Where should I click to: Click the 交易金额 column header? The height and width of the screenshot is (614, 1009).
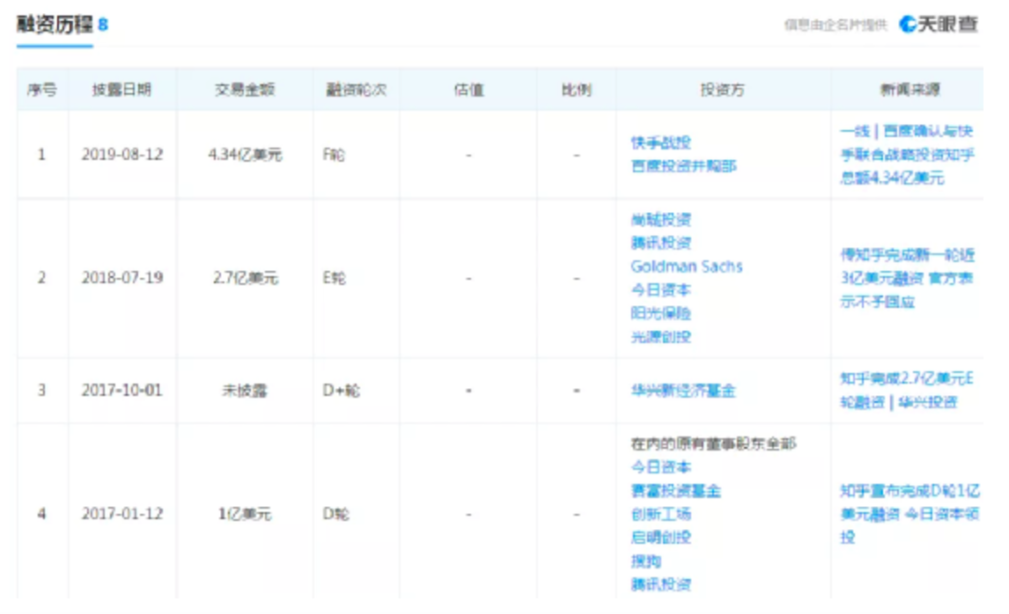point(245,89)
